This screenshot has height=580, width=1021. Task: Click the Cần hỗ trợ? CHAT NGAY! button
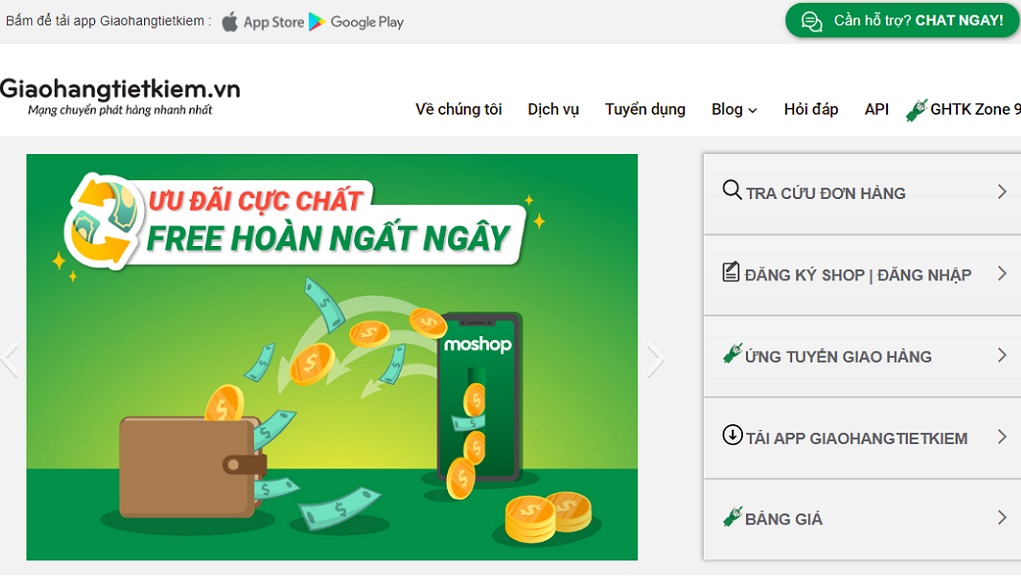pyautogui.click(x=902, y=21)
